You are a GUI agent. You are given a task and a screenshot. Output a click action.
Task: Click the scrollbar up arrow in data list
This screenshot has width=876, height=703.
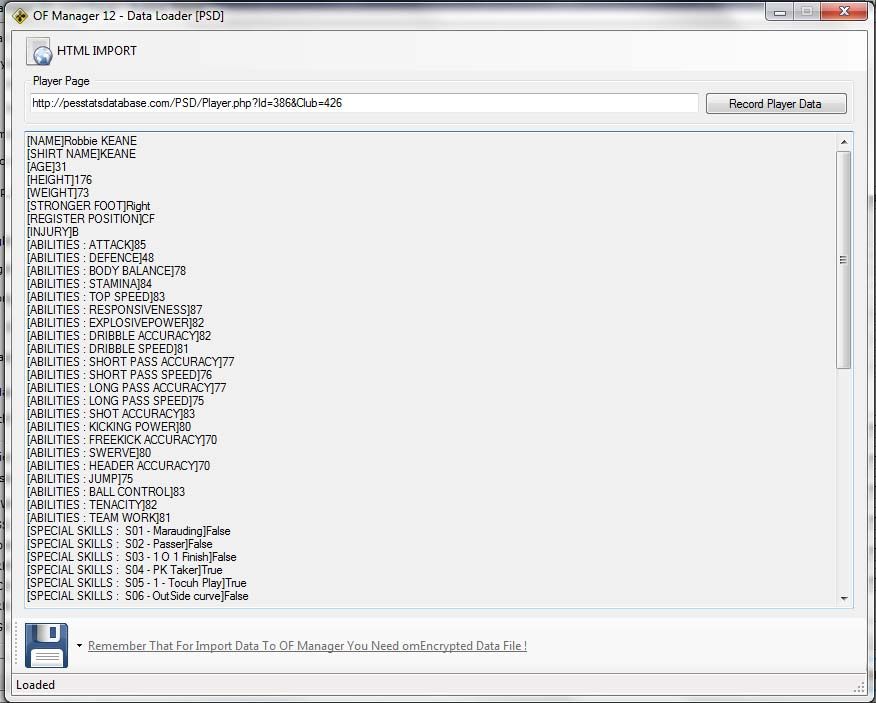tap(844, 142)
